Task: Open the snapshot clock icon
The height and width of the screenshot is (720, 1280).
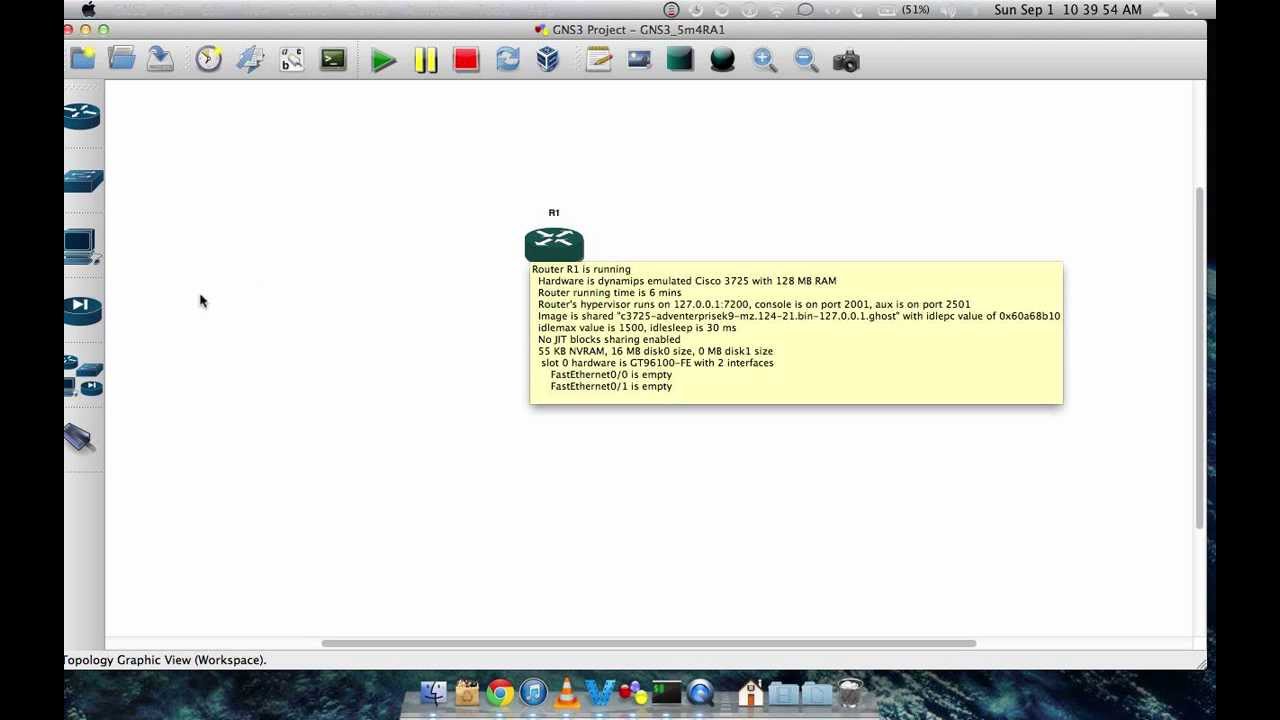Action: point(208,60)
